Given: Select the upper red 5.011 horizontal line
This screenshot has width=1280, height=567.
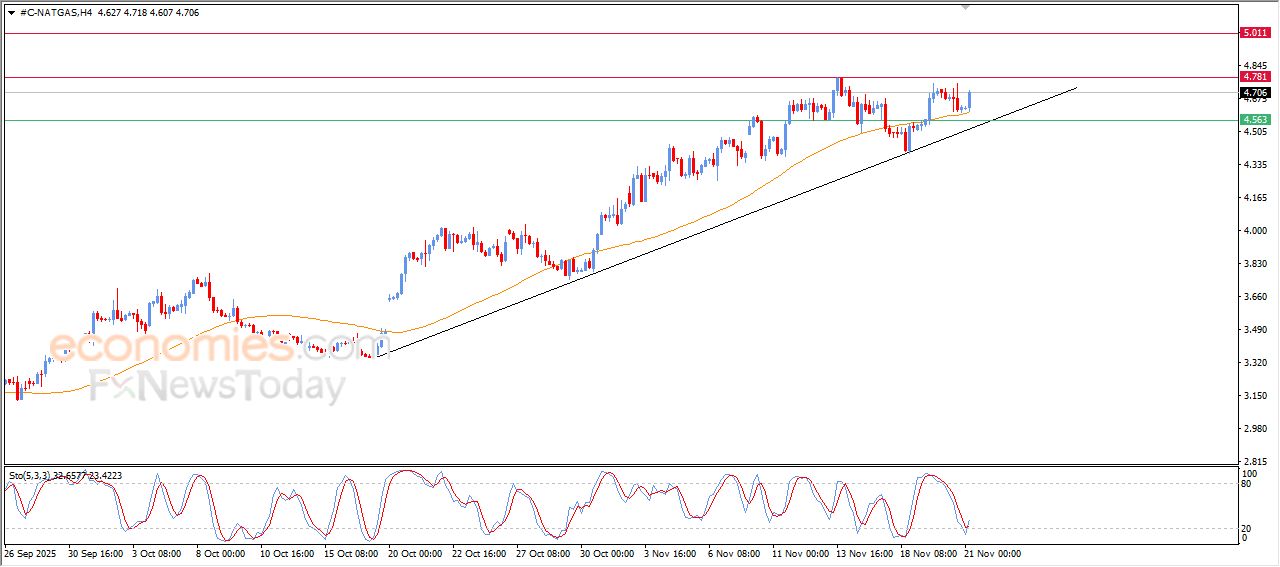Looking at the screenshot, I should click(620, 33).
